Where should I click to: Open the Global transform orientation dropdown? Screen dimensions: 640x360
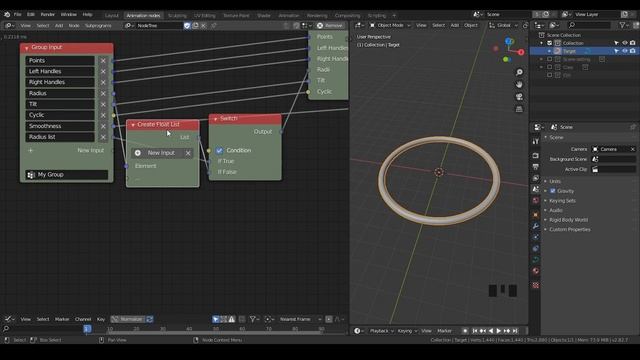coord(503,25)
